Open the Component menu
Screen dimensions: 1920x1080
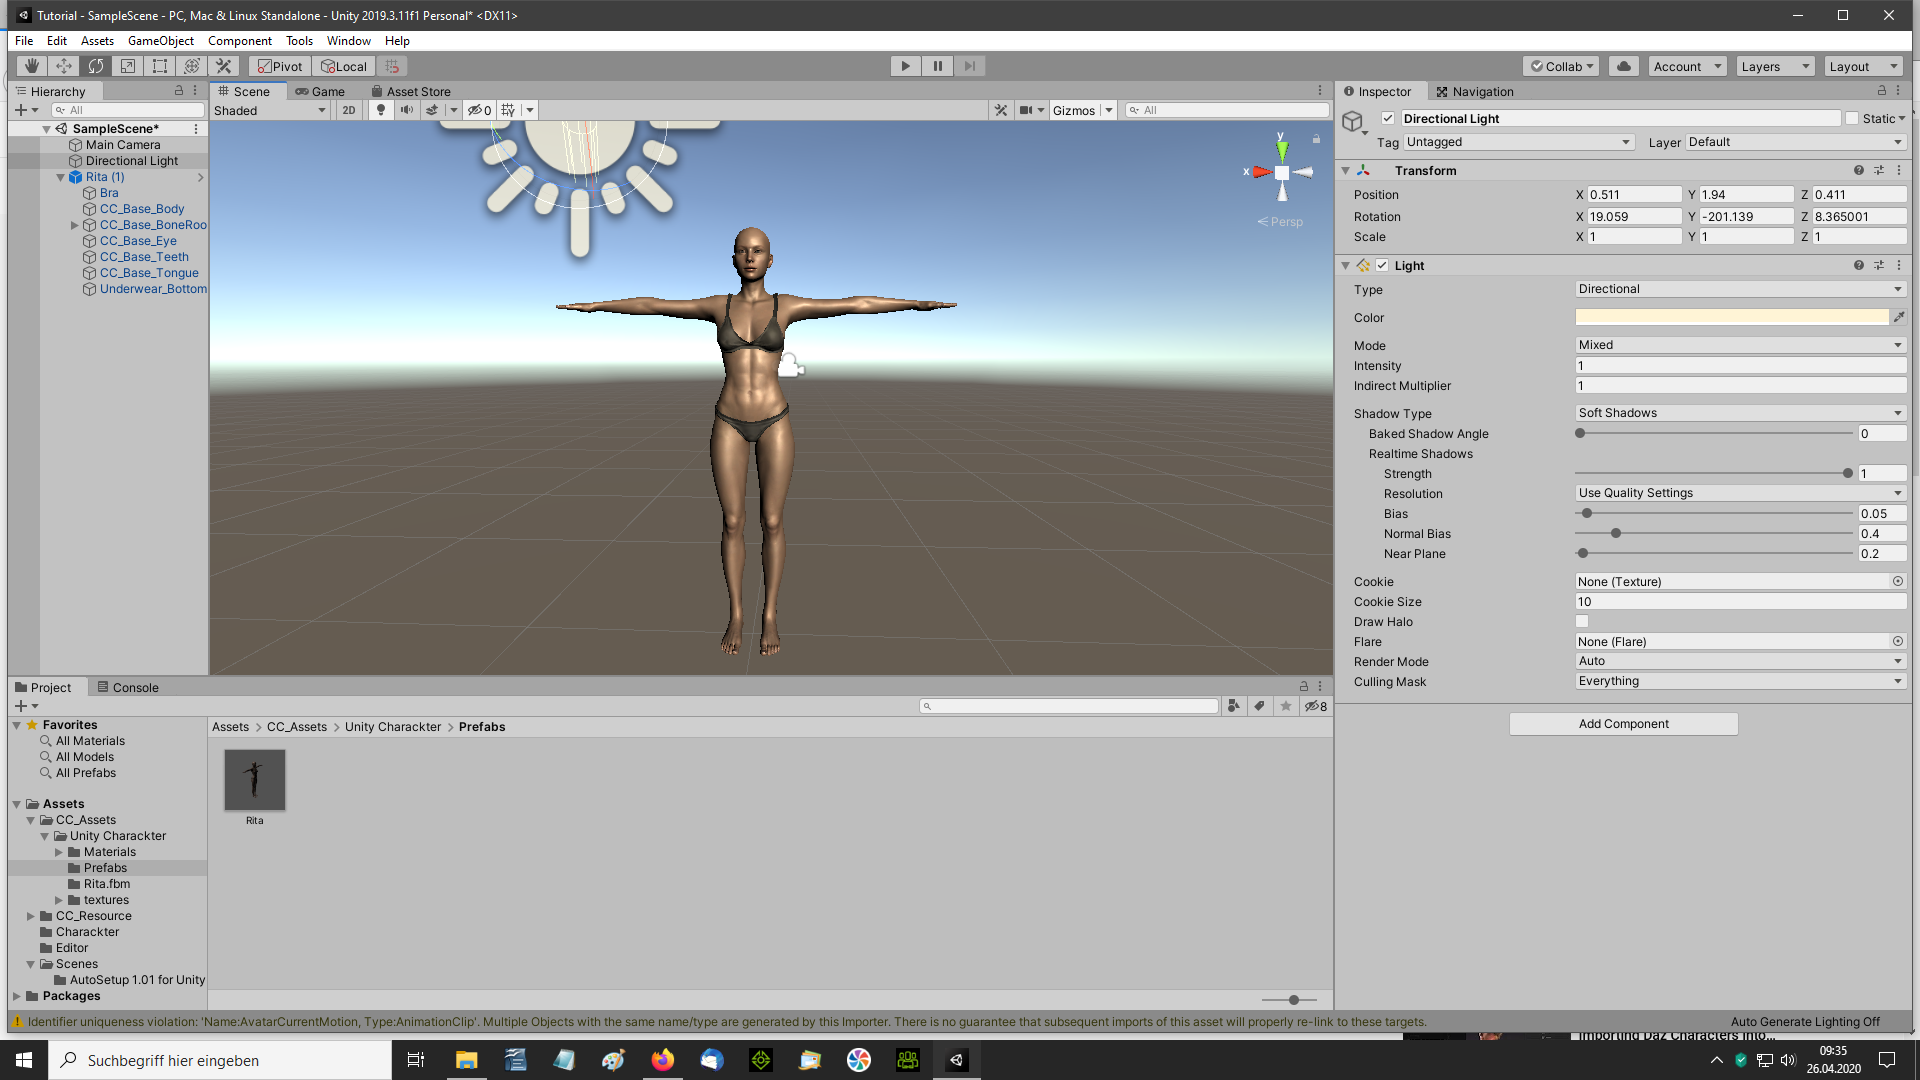coord(240,41)
